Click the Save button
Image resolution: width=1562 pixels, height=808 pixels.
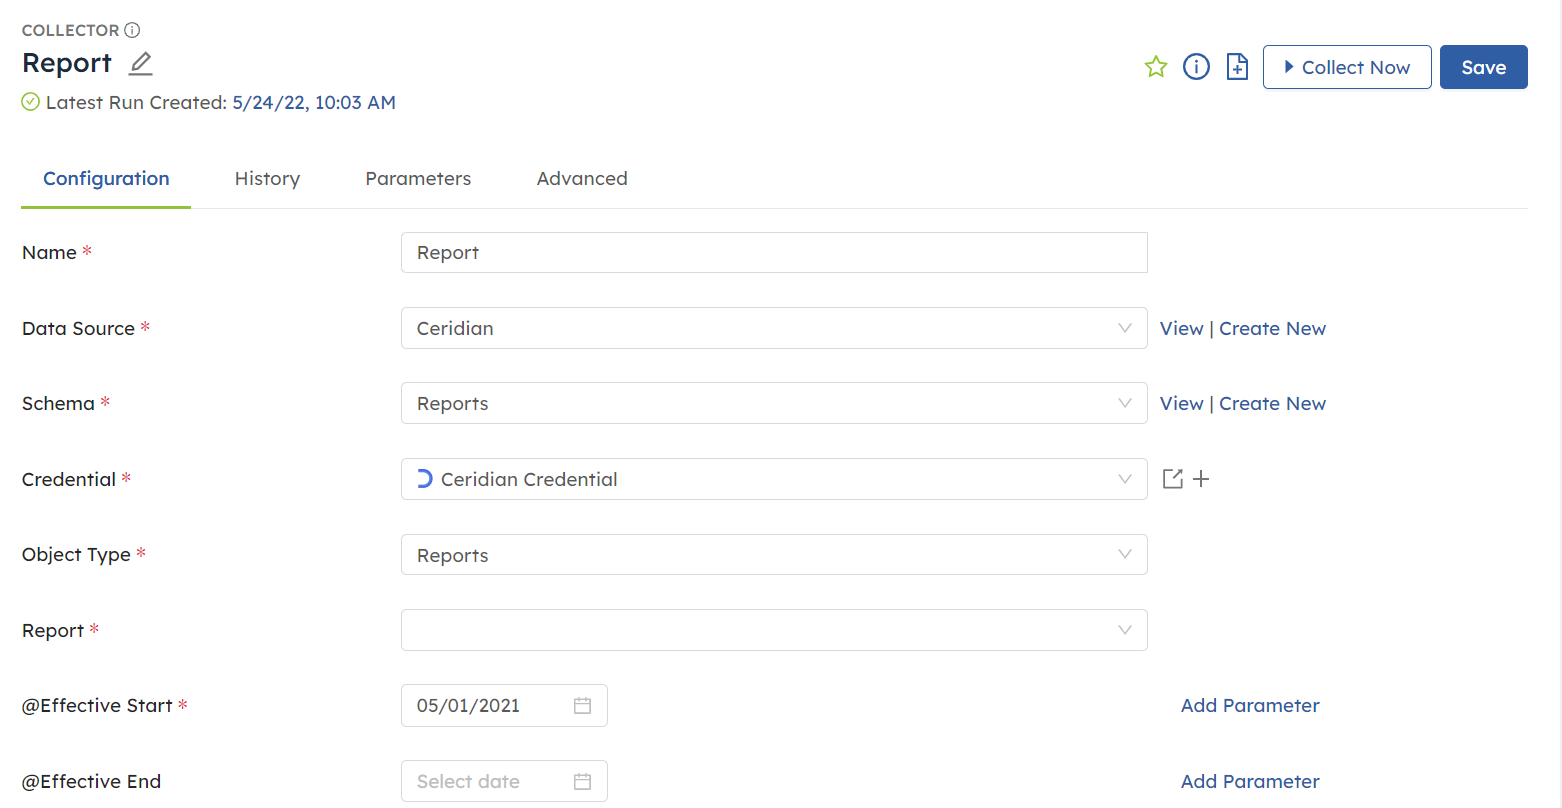(x=1483, y=67)
